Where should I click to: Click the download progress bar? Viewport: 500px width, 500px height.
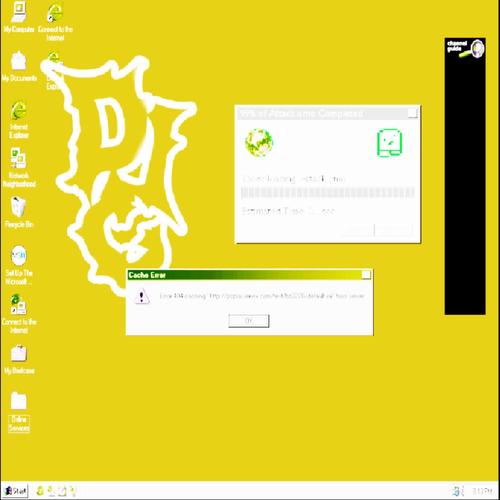[x=328, y=193]
